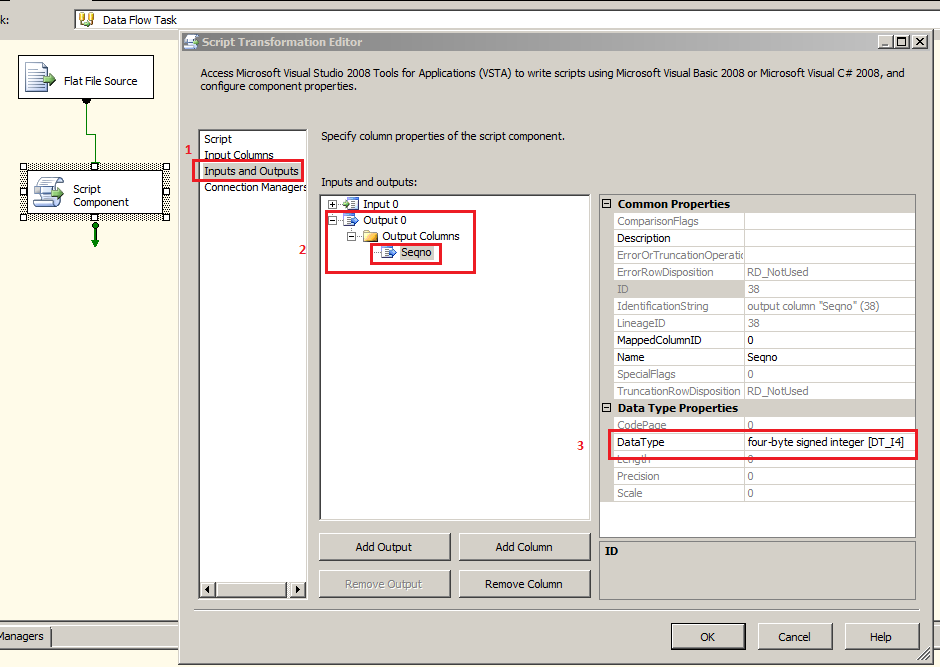Select the Flat File Source component icon
The image size is (940, 667).
[40, 76]
